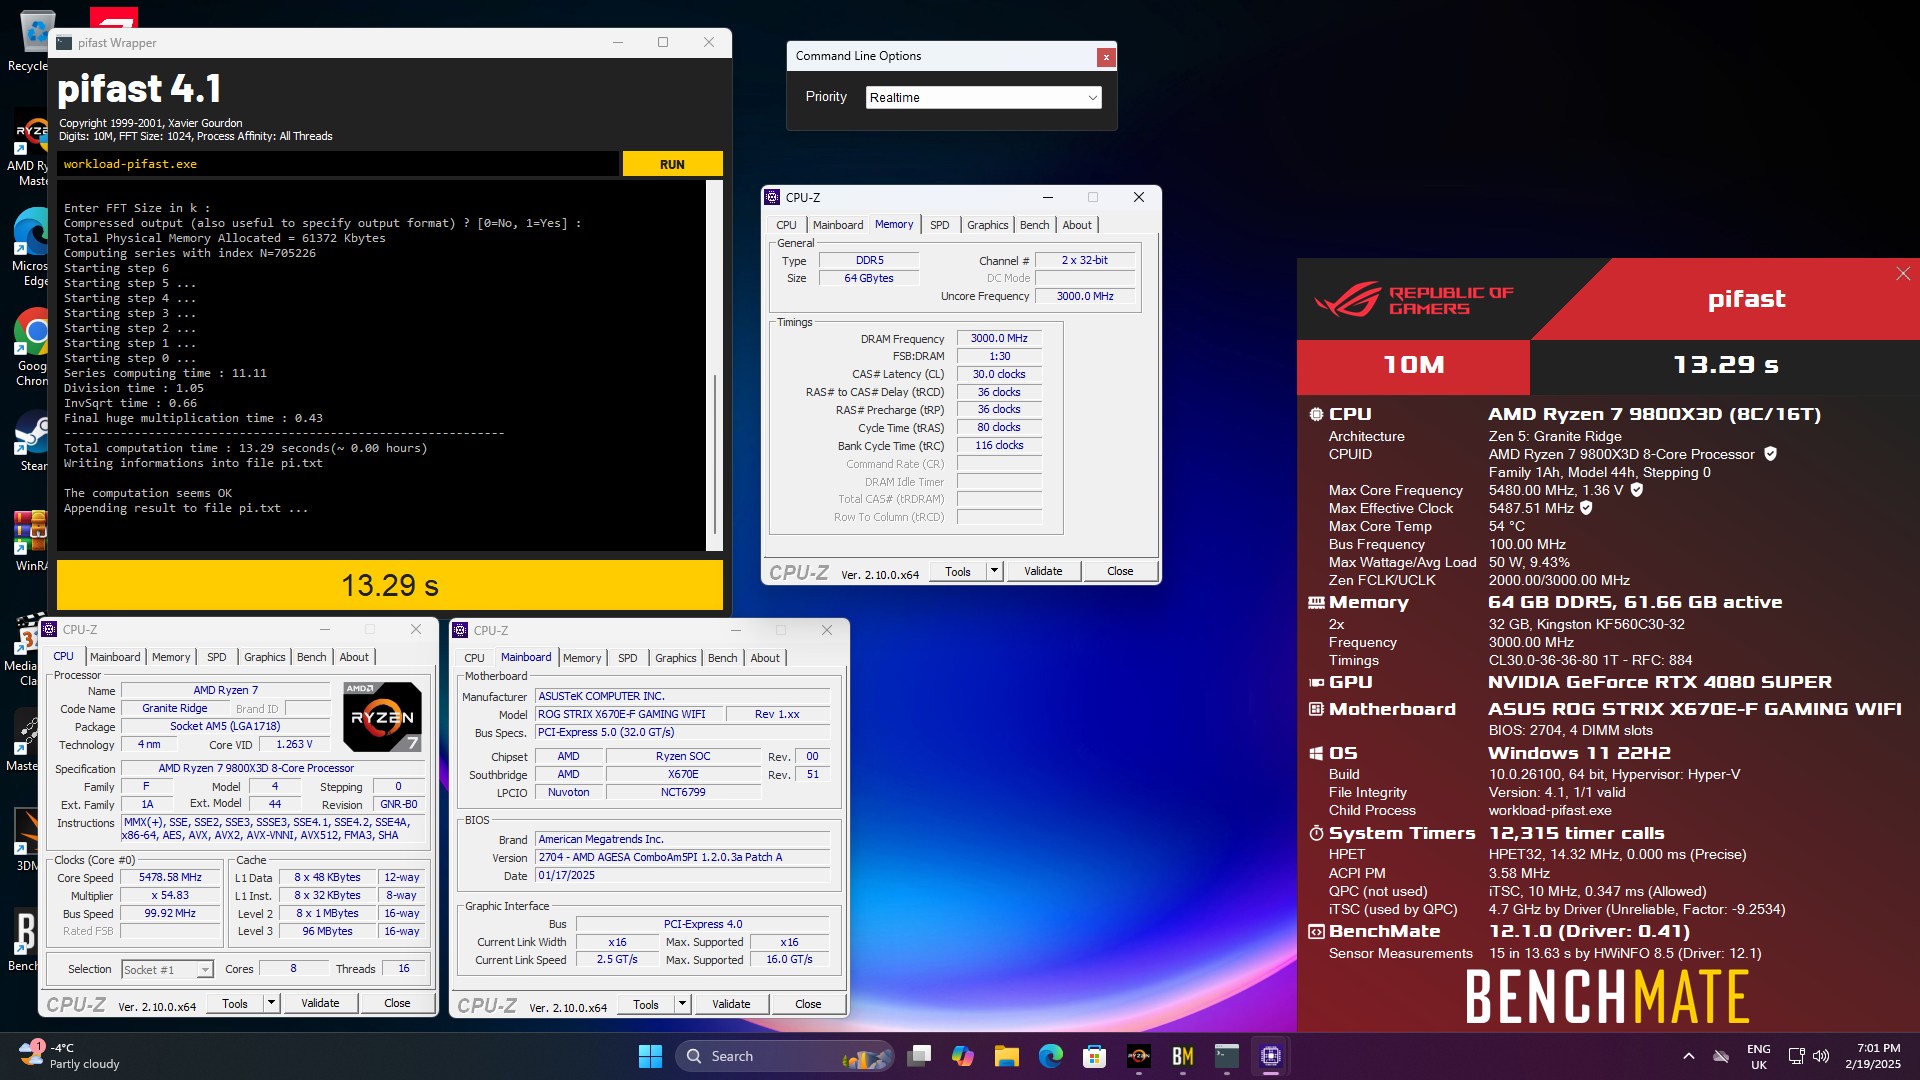
Task: Open Copilot from the taskbar
Action: [x=963, y=1056]
